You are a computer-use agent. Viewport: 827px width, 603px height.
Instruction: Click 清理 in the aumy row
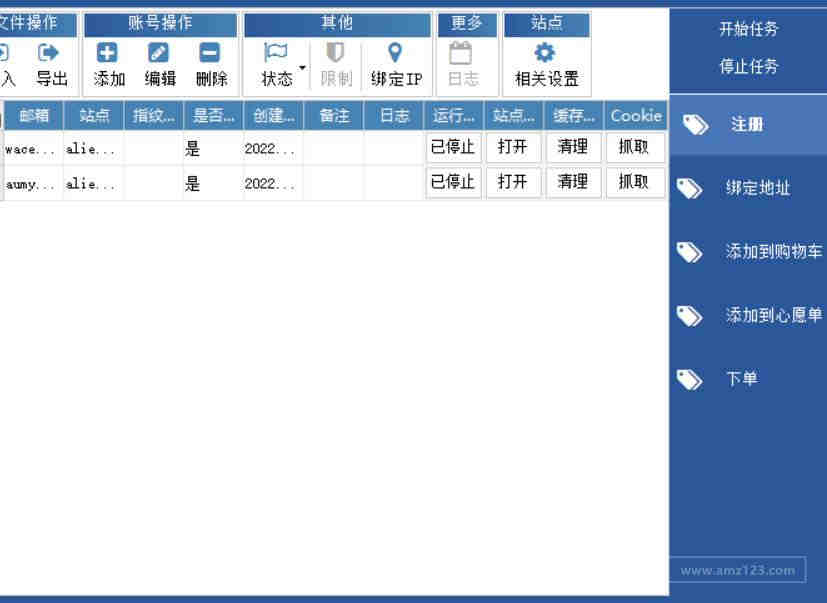[x=573, y=182]
